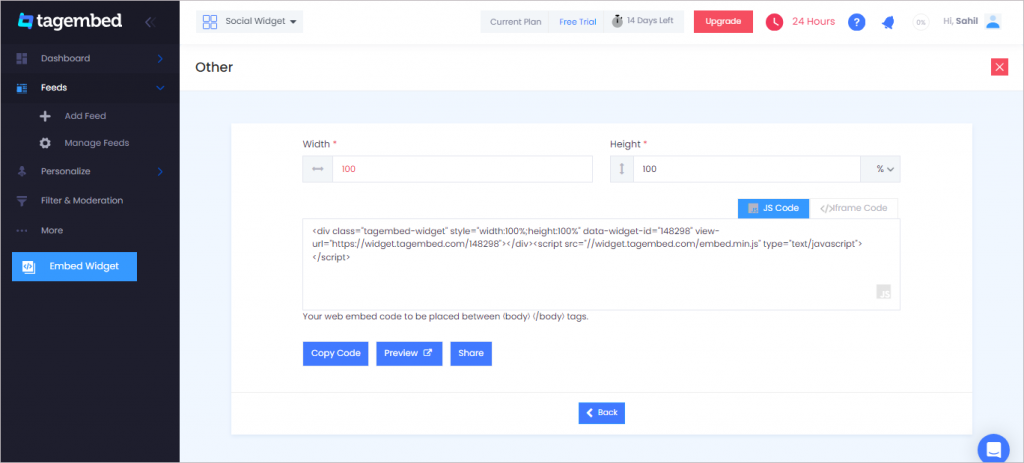
Task: Click inside the embed code text area
Action: [601, 264]
